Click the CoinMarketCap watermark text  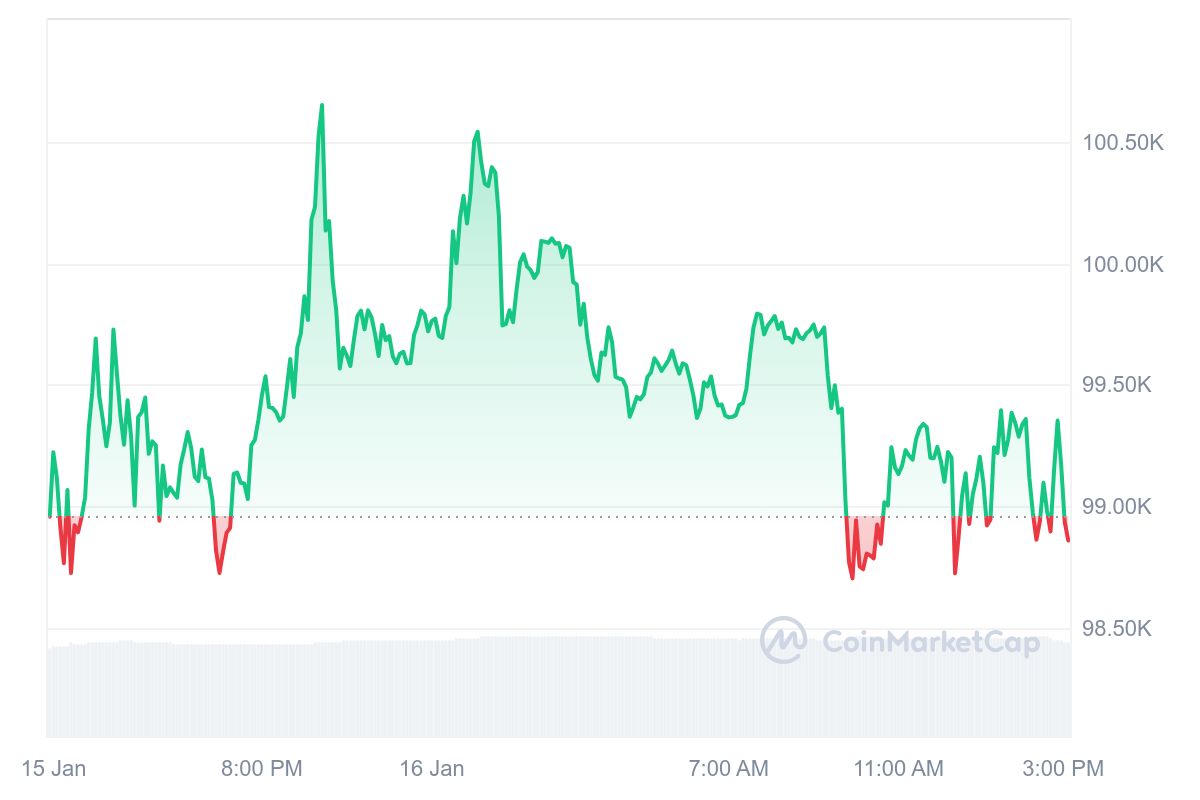click(x=930, y=642)
